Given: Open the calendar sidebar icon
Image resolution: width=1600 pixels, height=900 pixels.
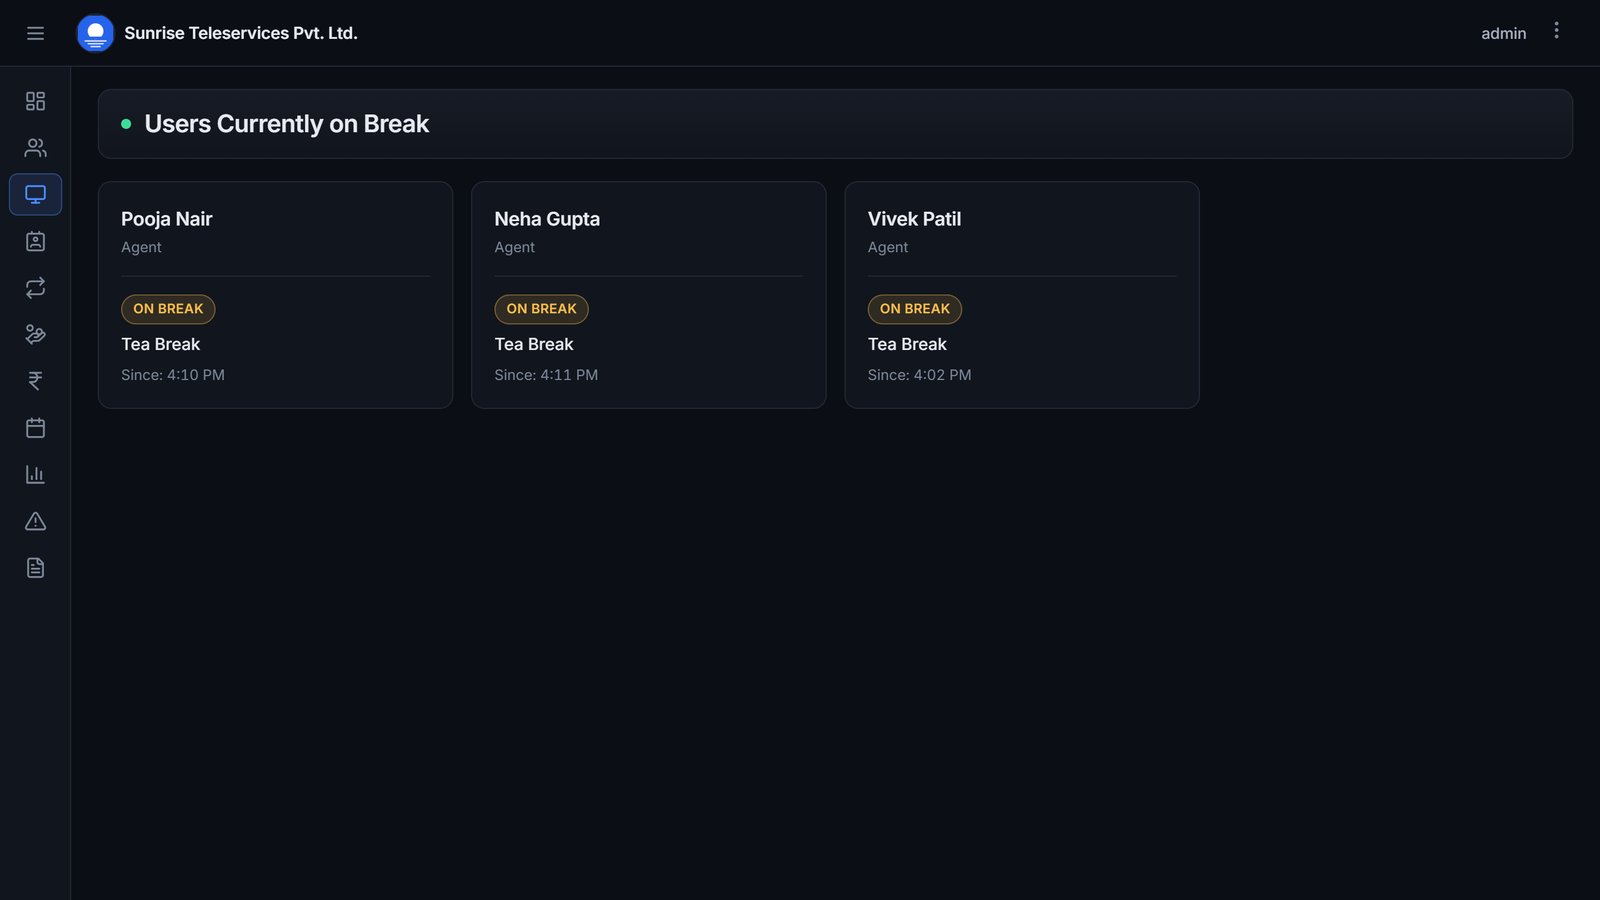Looking at the screenshot, I should coord(35,428).
